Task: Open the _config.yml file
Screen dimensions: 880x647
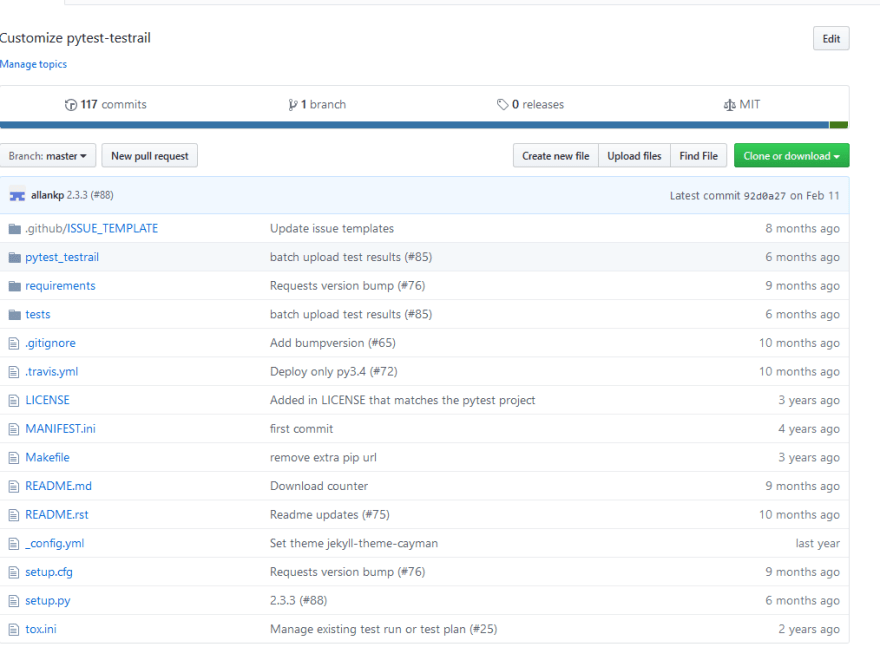Action: point(54,543)
